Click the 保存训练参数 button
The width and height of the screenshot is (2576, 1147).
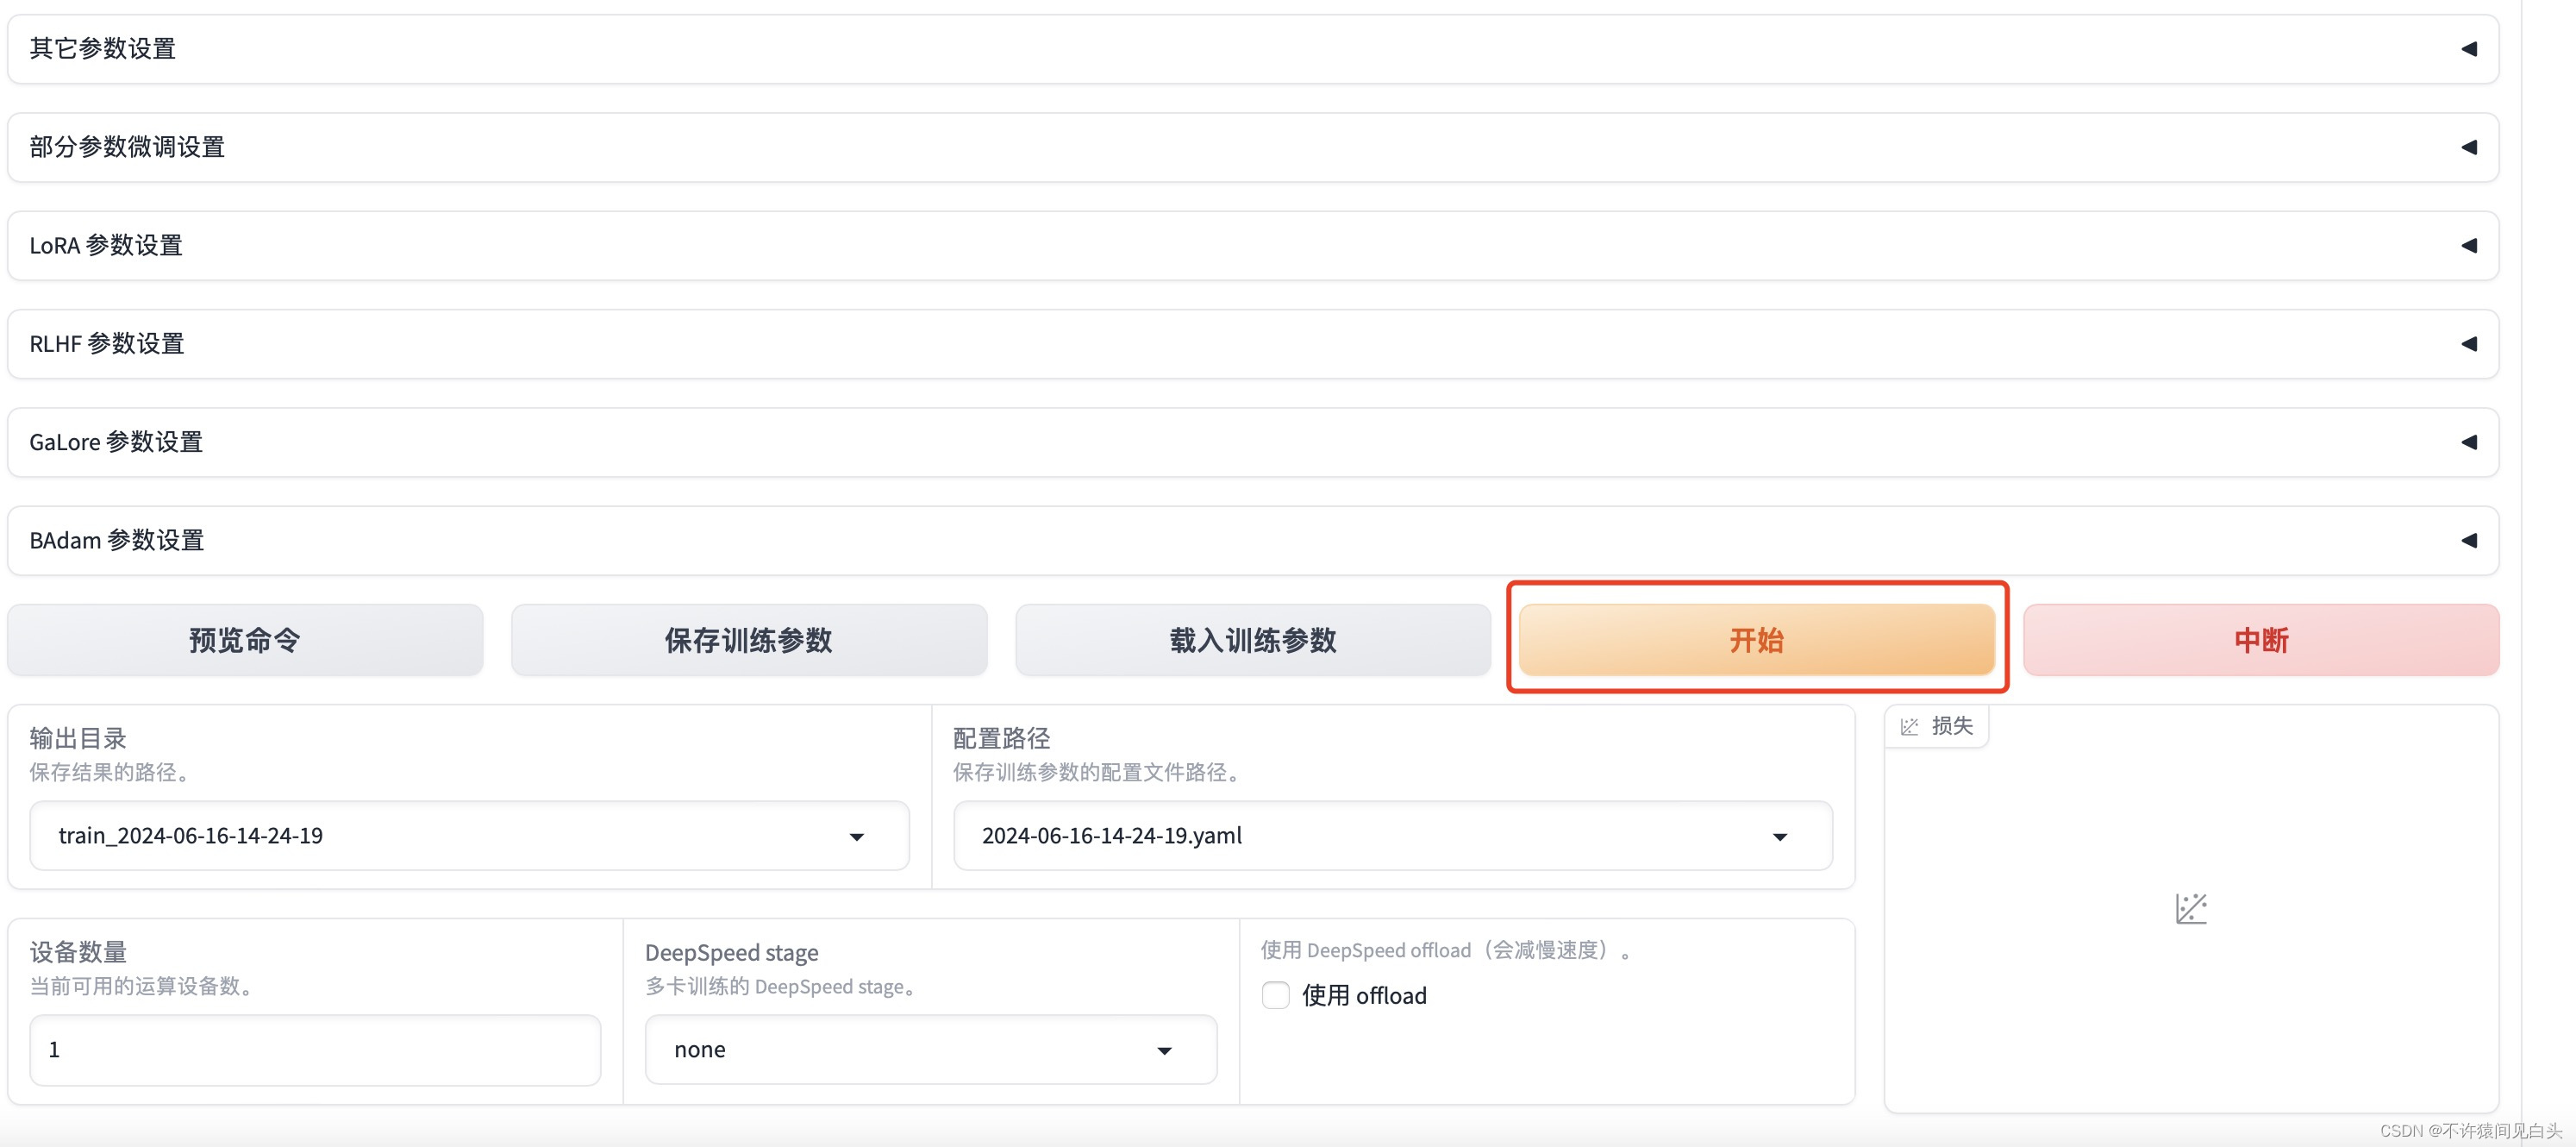pos(748,640)
